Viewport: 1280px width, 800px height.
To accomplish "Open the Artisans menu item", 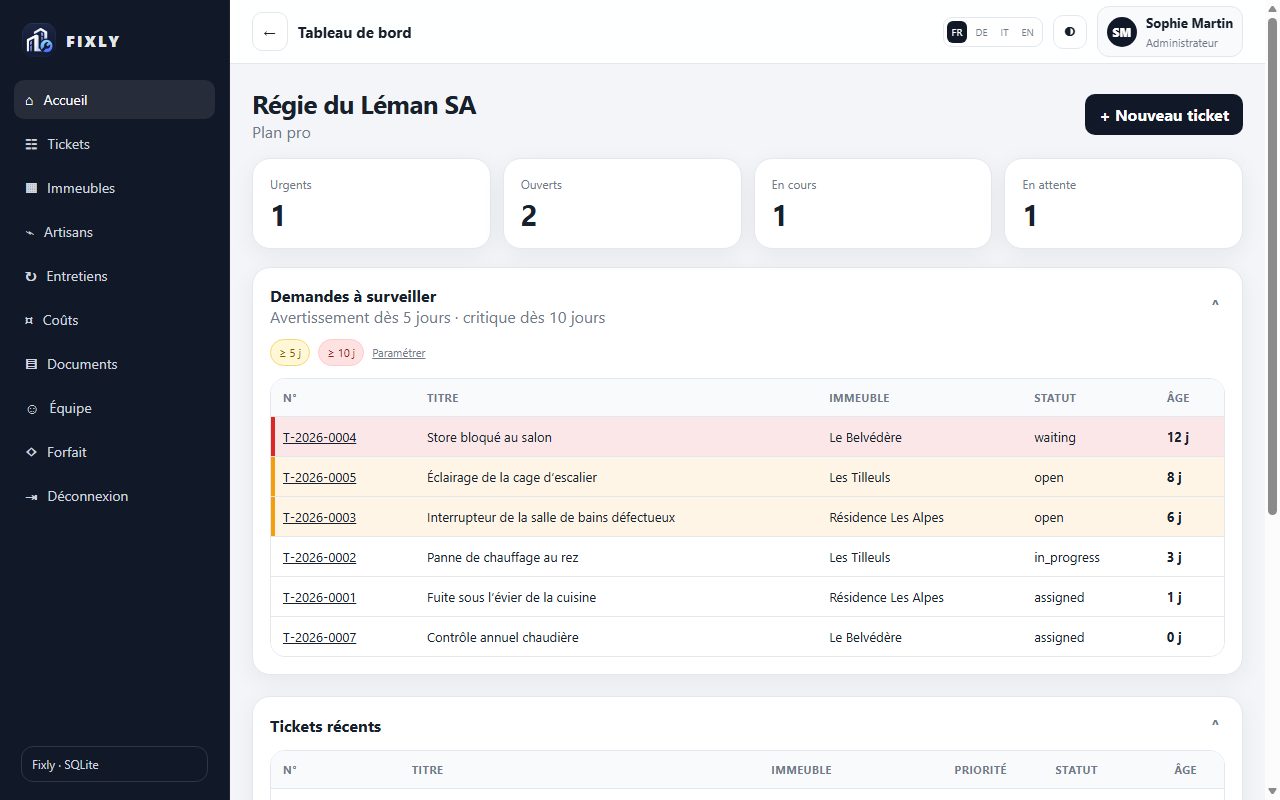I will point(114,232).
